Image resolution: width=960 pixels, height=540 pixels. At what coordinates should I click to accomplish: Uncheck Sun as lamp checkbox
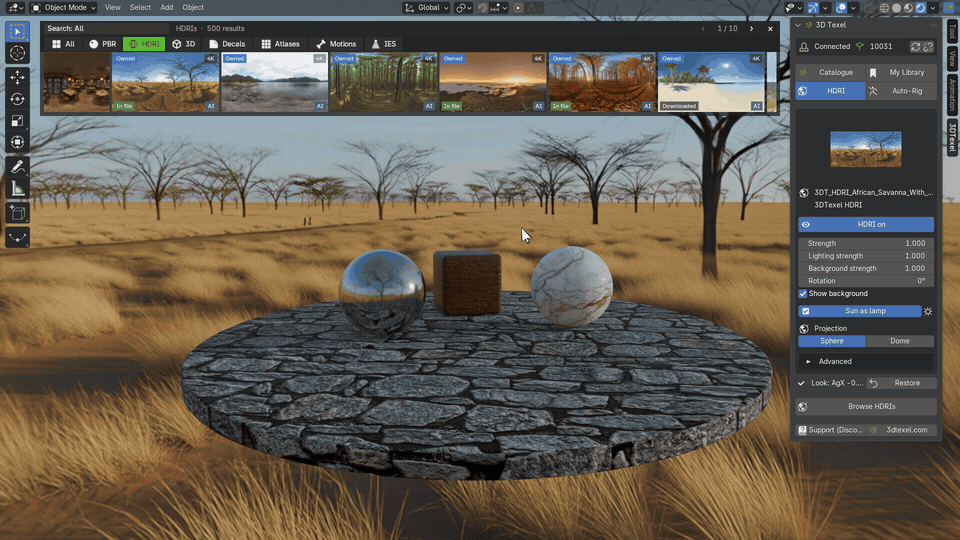806,311
